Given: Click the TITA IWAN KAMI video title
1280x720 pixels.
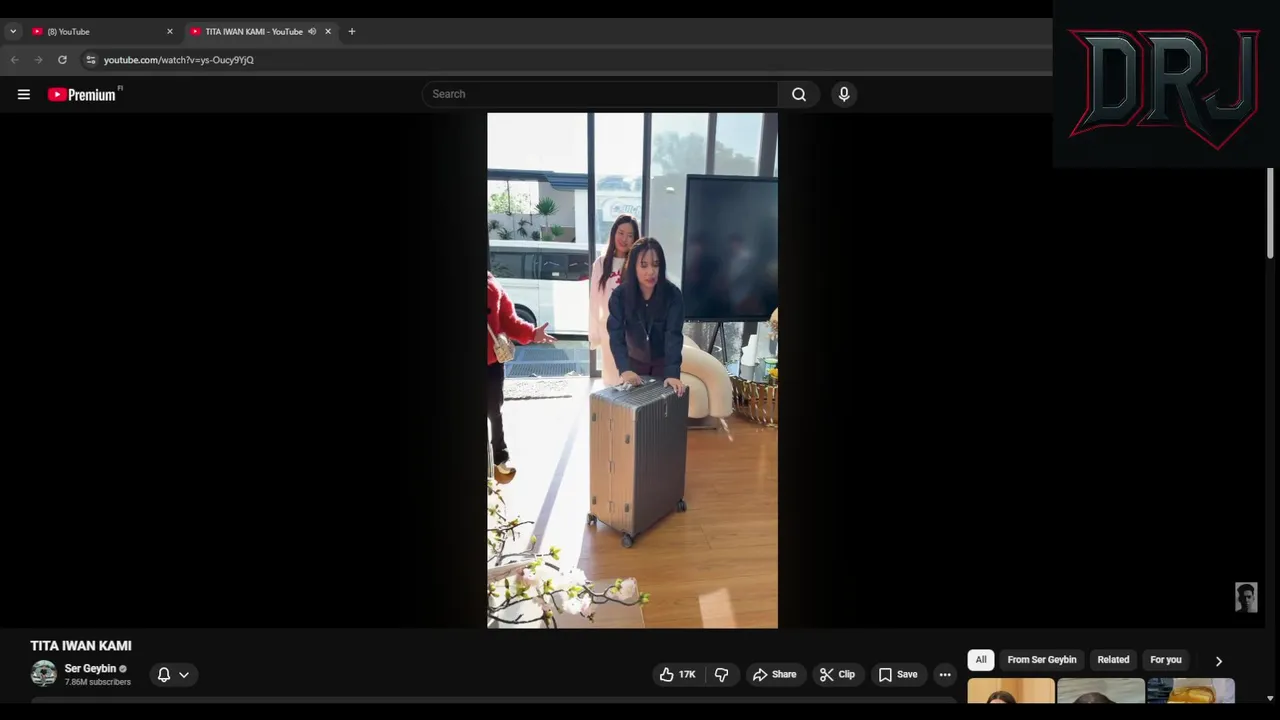Looking at the screenshot, I should pyautogui.click(x=81, y=646).
